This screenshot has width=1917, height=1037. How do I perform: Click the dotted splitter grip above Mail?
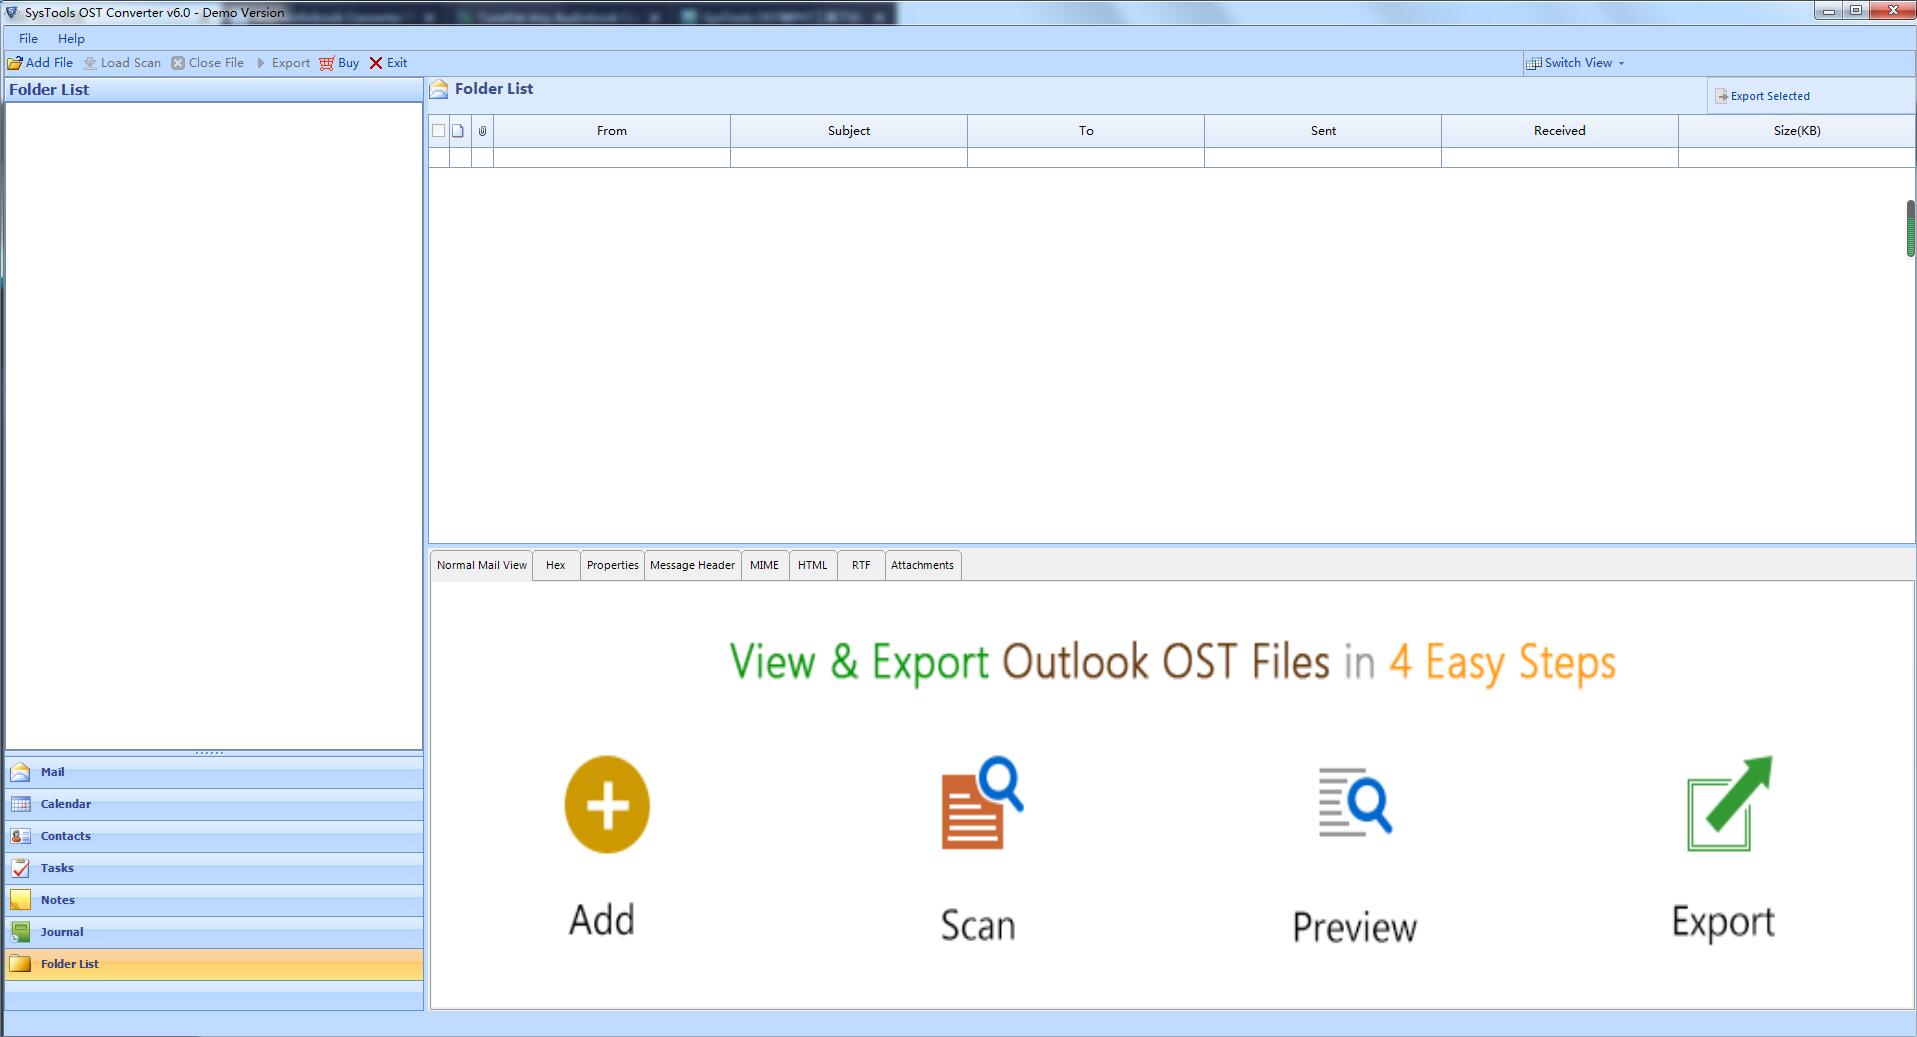(x=210, y=753)
